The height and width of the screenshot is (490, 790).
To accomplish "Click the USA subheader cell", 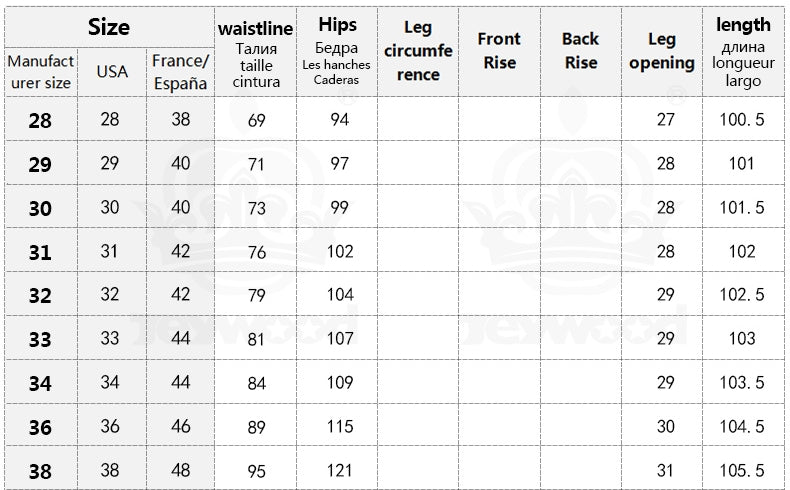I will tap(112, 72).
